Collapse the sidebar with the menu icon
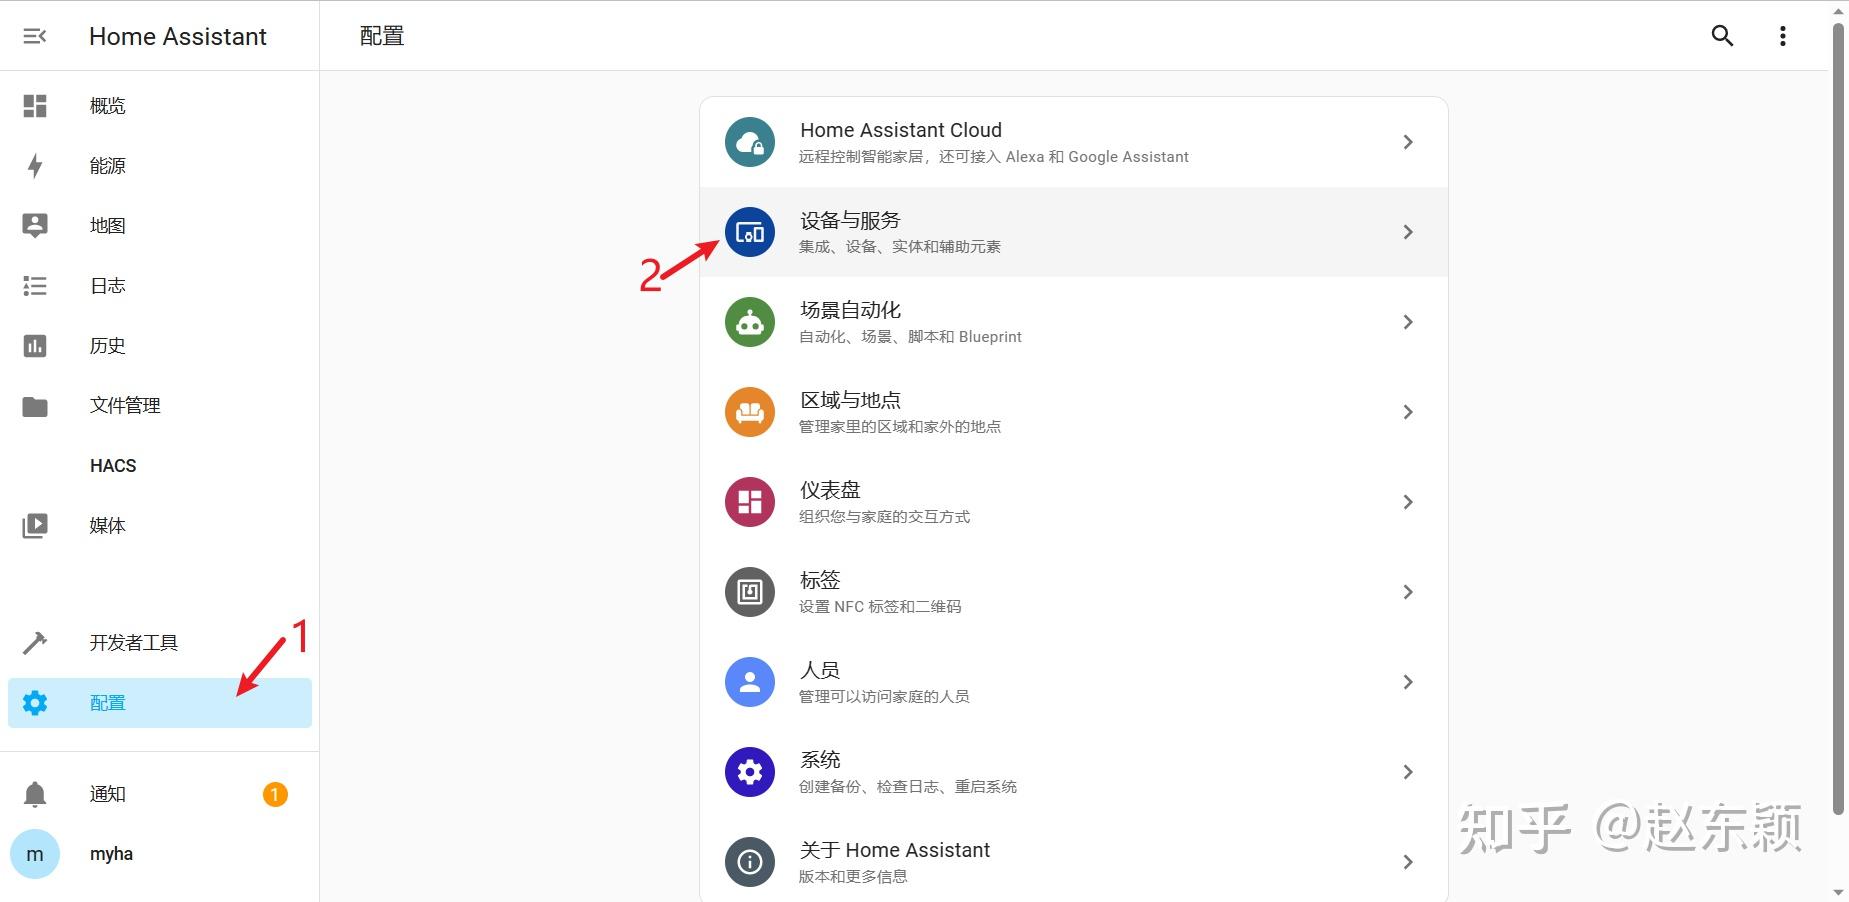The image size is (1849, 902). [x=35, y=36]
